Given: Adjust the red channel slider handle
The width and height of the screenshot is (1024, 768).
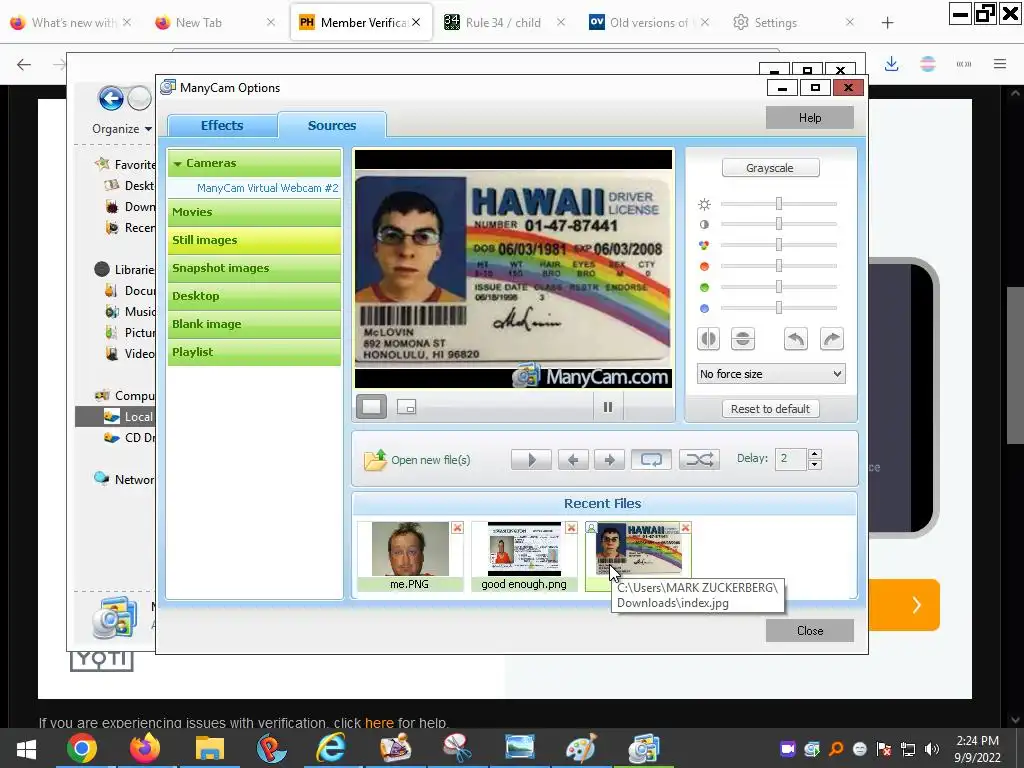Looking at the screenshot, I should click(x=778, y=266).
